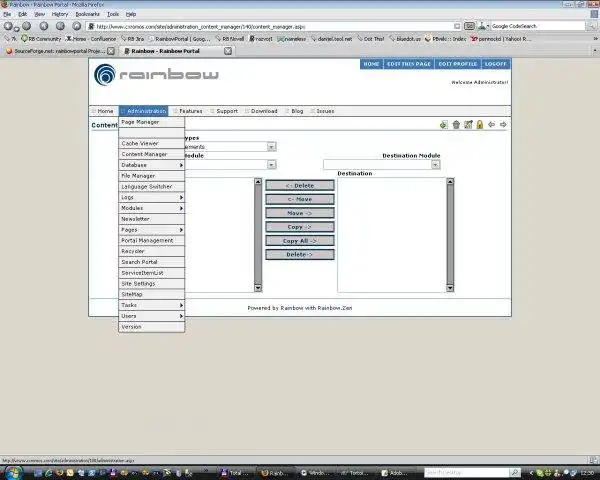This screenshot has height=480, width=600.
Task: Expand the Pages submenu
Action: pyautogui.click(x=152, y=230)
